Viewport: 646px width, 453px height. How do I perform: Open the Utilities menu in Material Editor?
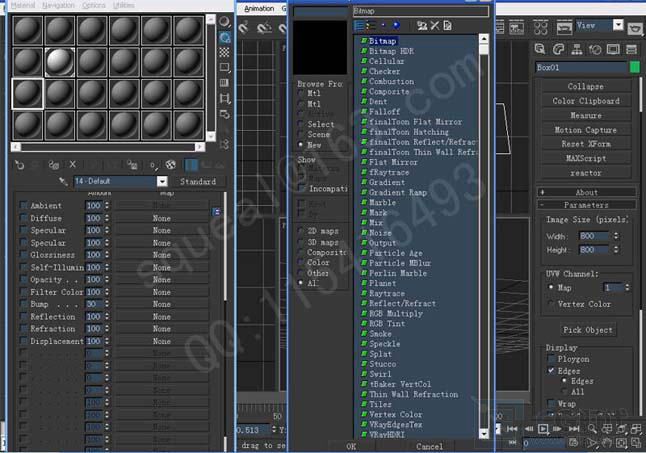click(124, 5)
